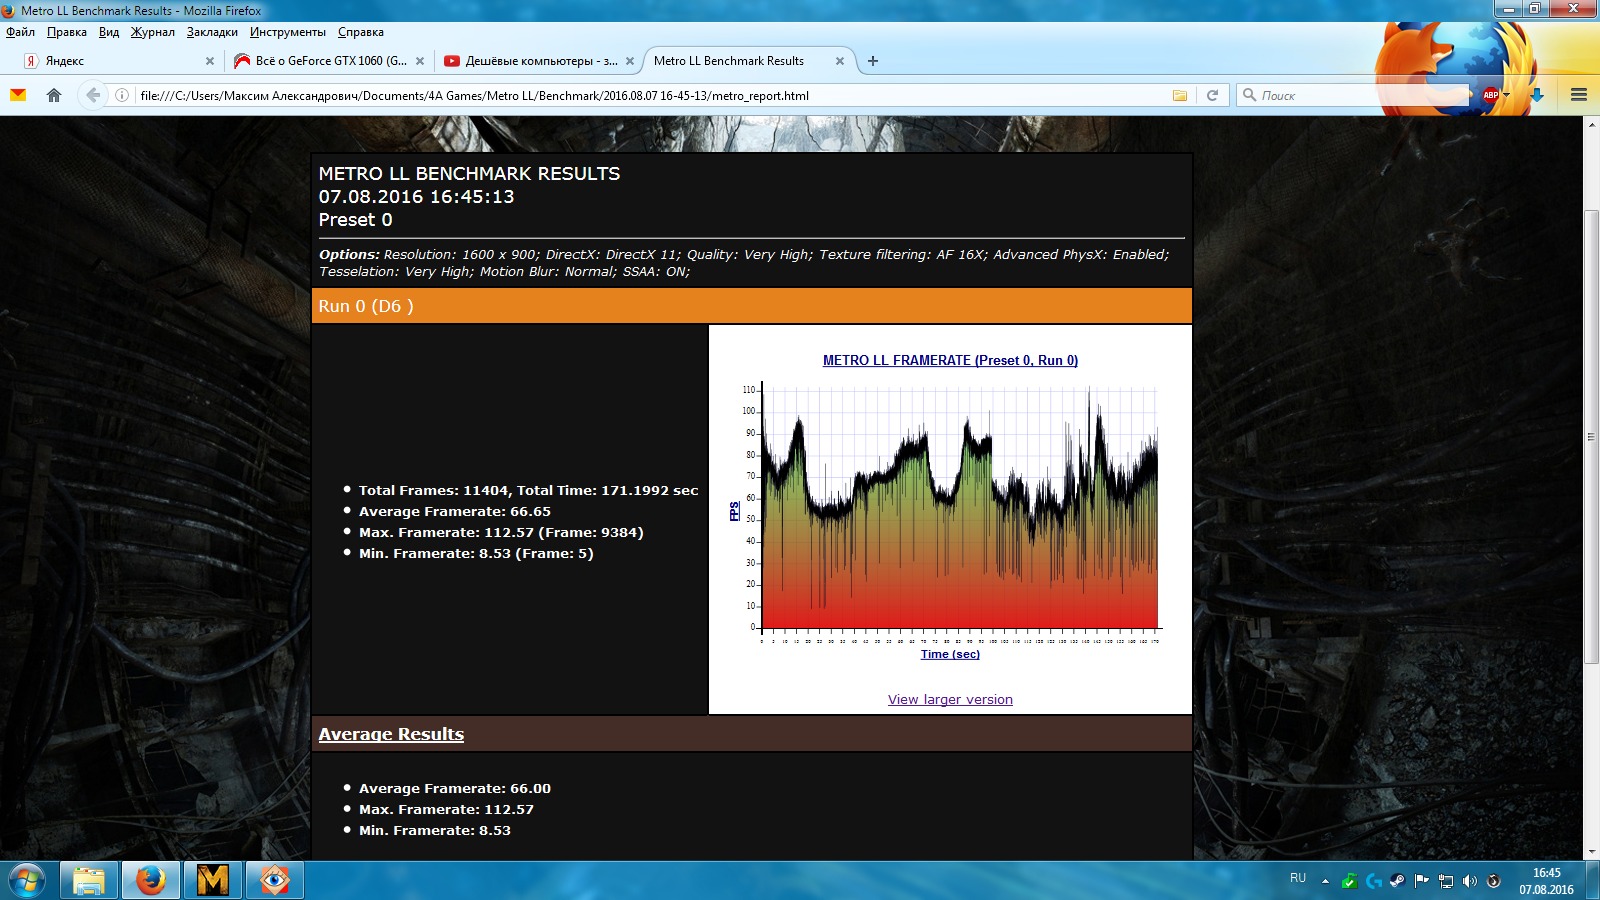Open the folder icon in address bar
Viewport: 1600px width, 900px height.
point(1180,95)
